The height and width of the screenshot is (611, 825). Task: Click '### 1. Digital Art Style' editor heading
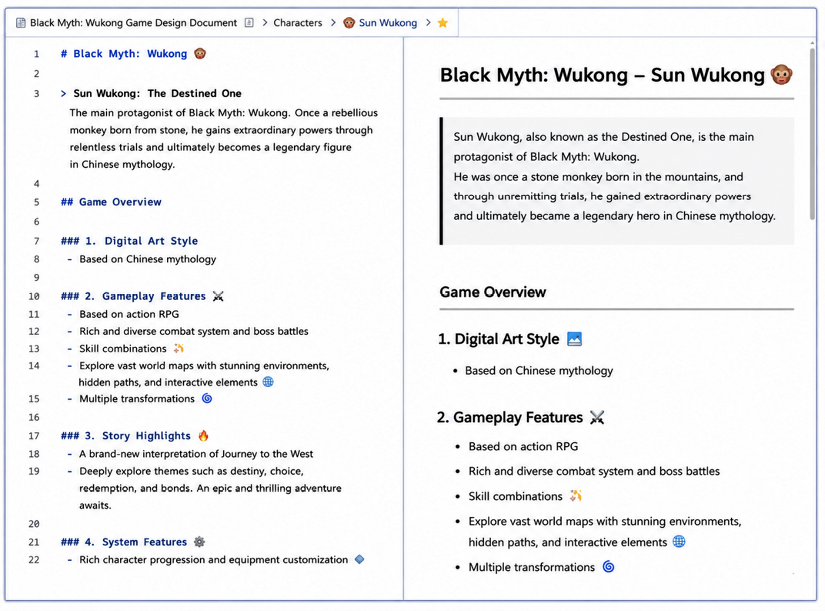129,241
